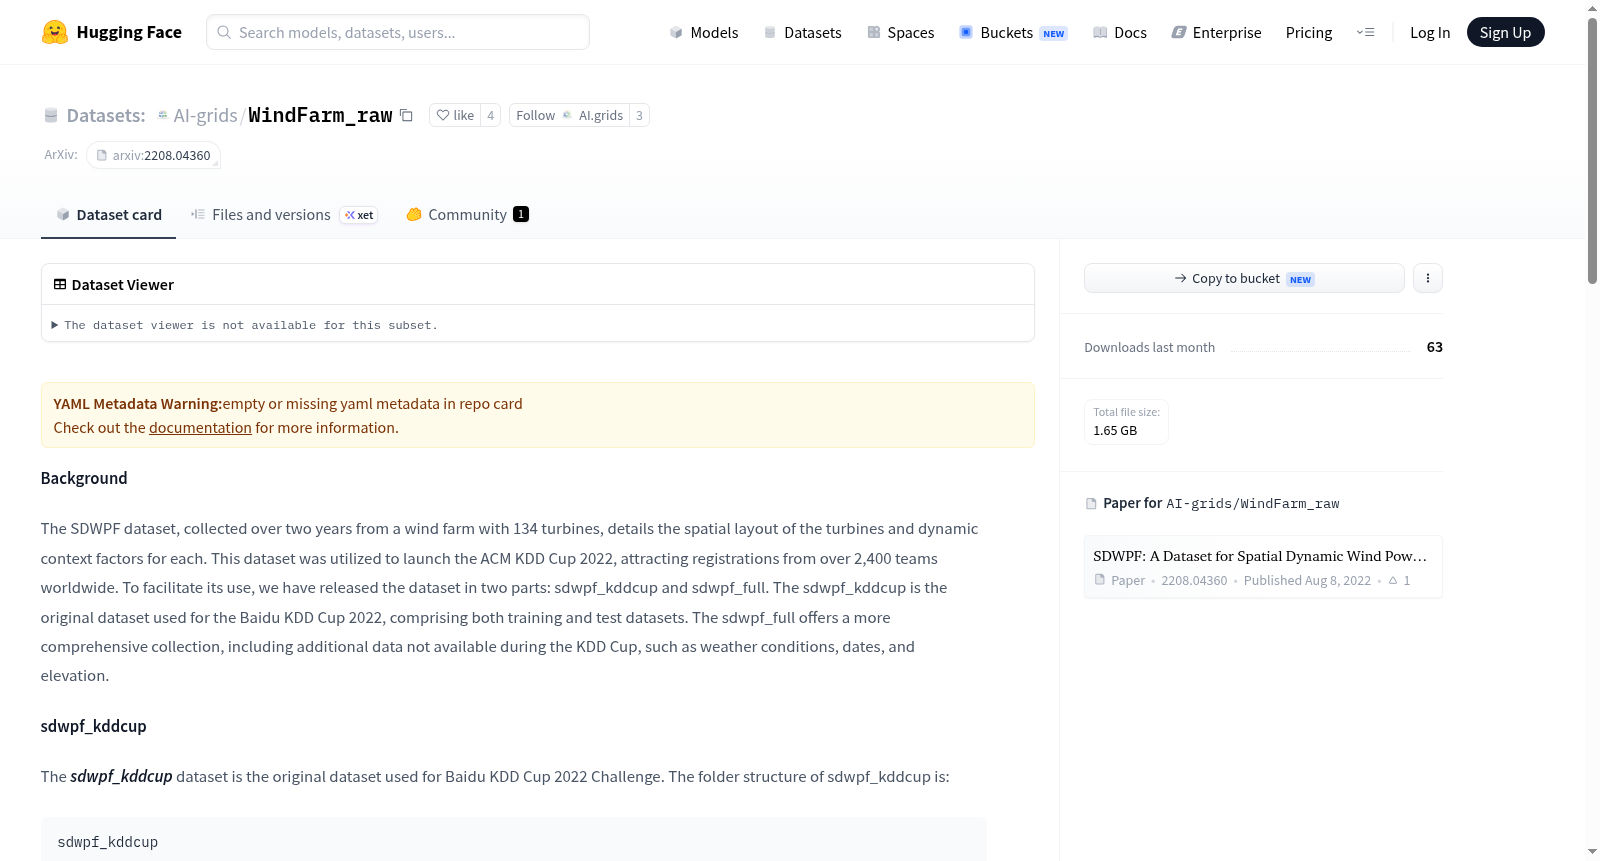
Task: Click the Paper for AI-grids/WindFarm_raw heading
Action: [x=1221, y=503]
